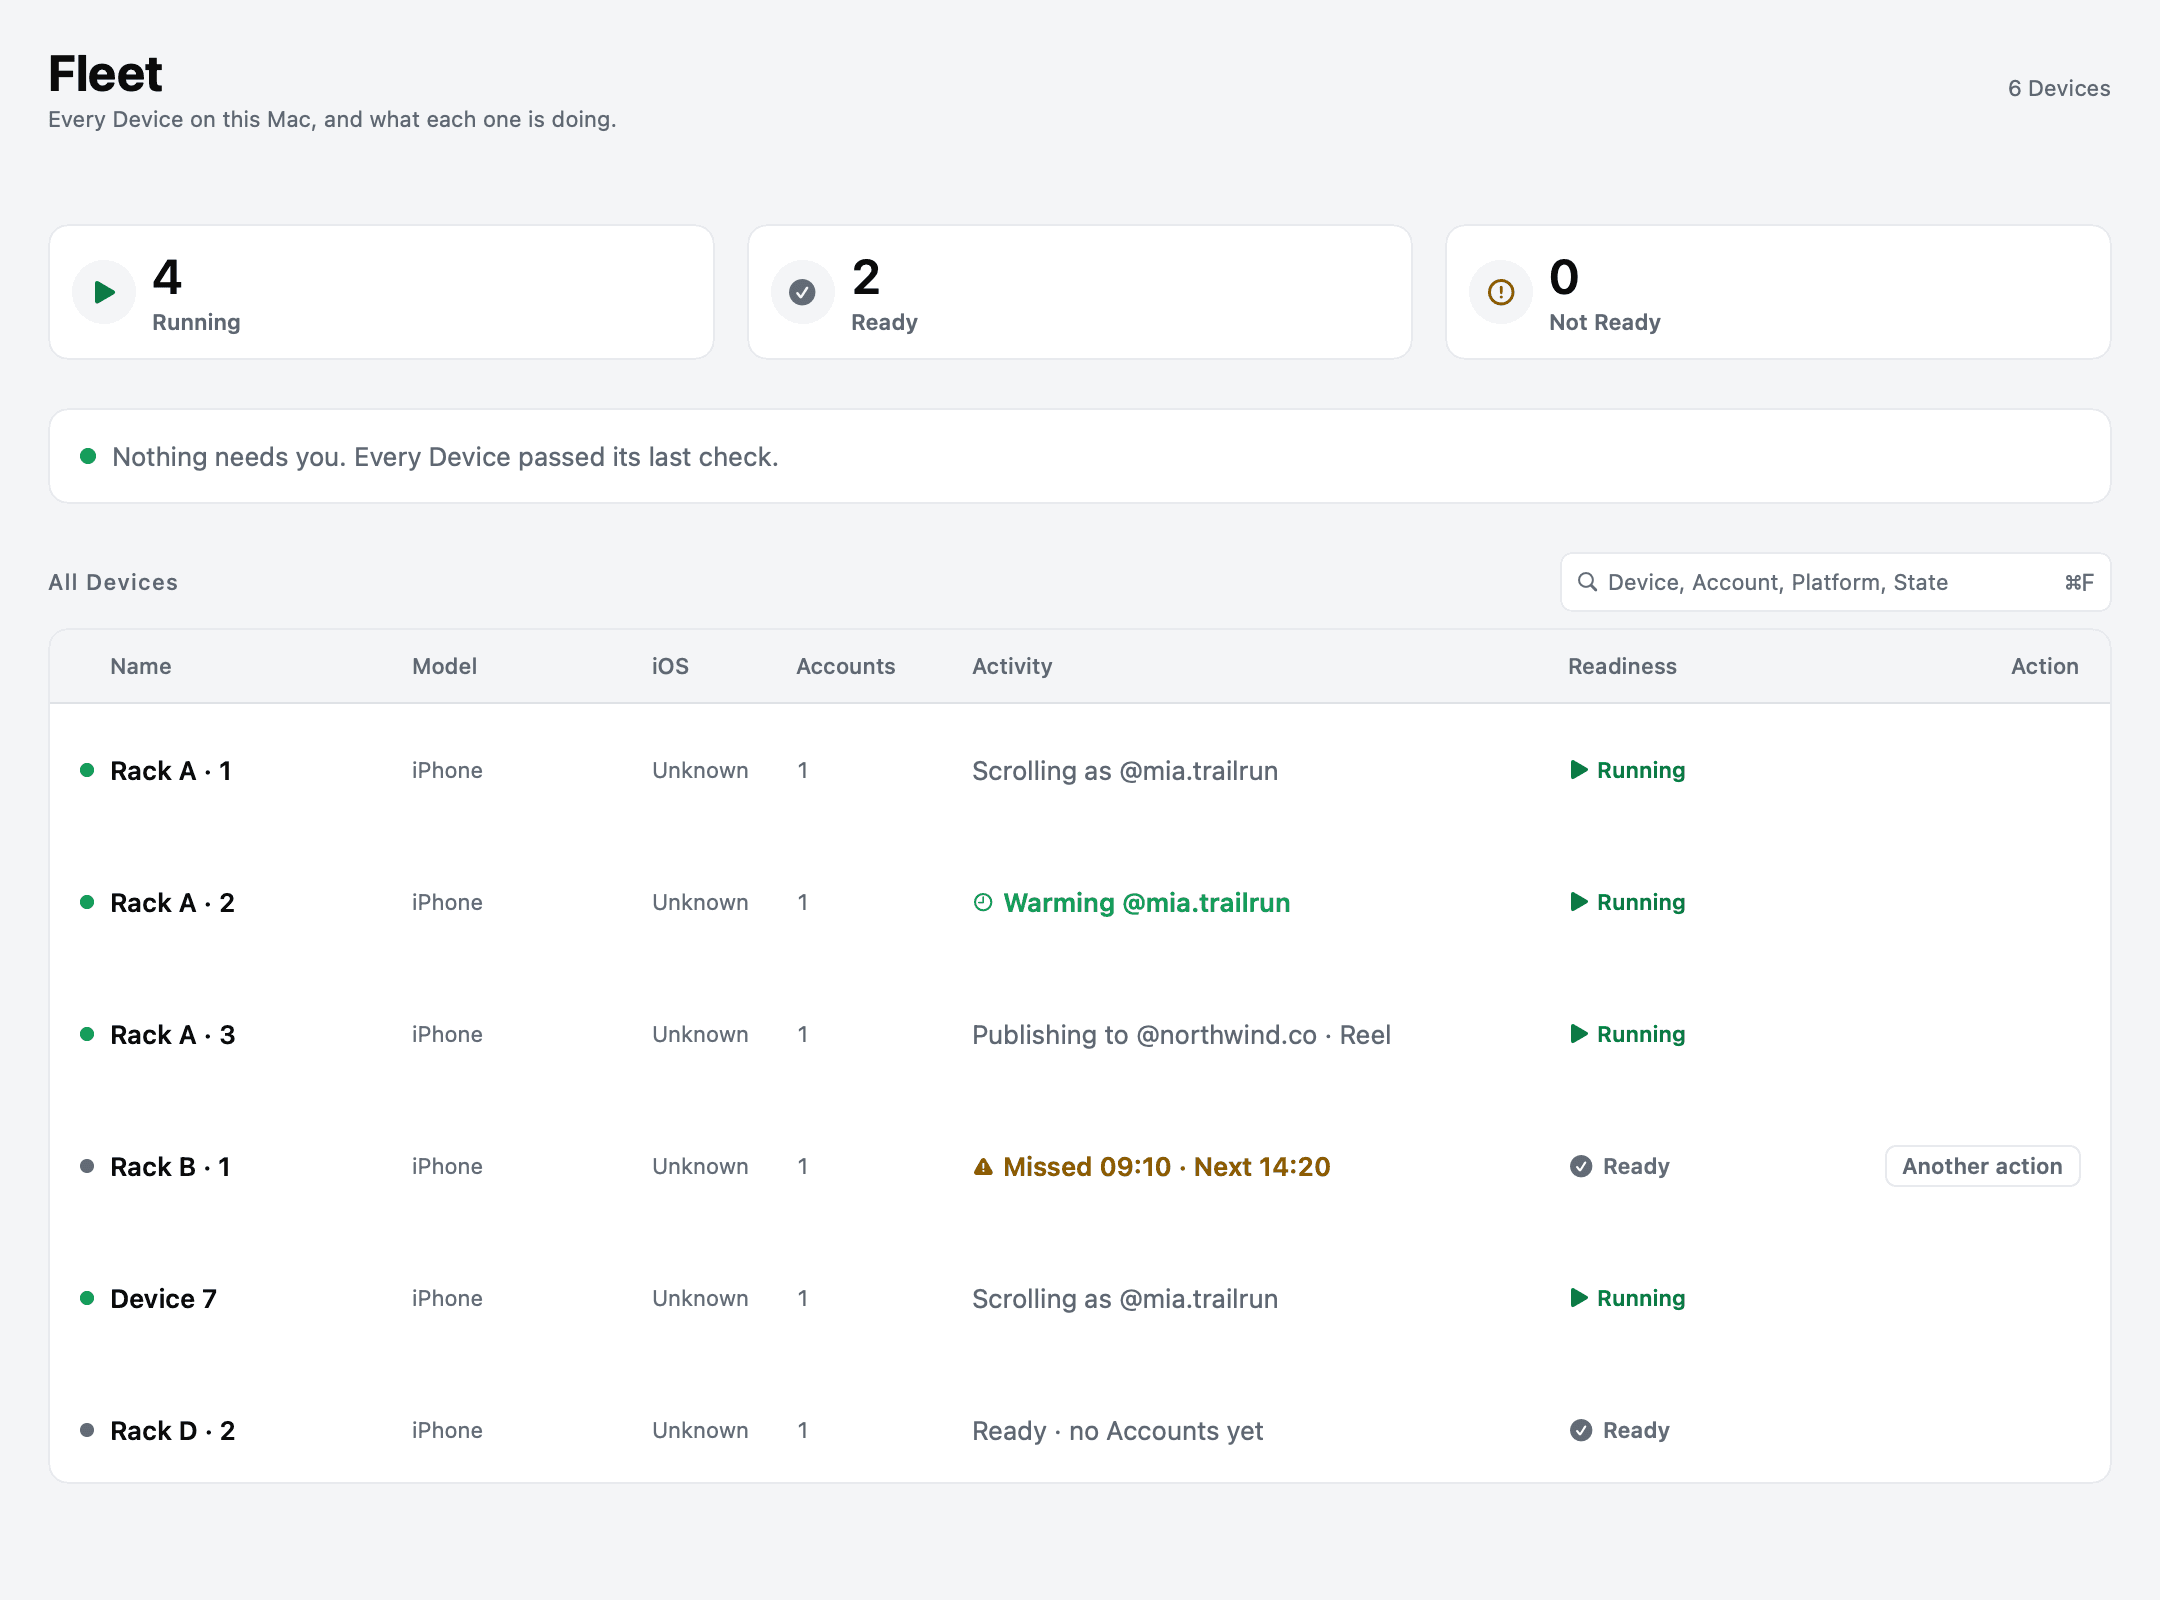Click the Activity column header
Image resolution: width=2160 pixels, height=1600 pixels.
(1012, 666)
